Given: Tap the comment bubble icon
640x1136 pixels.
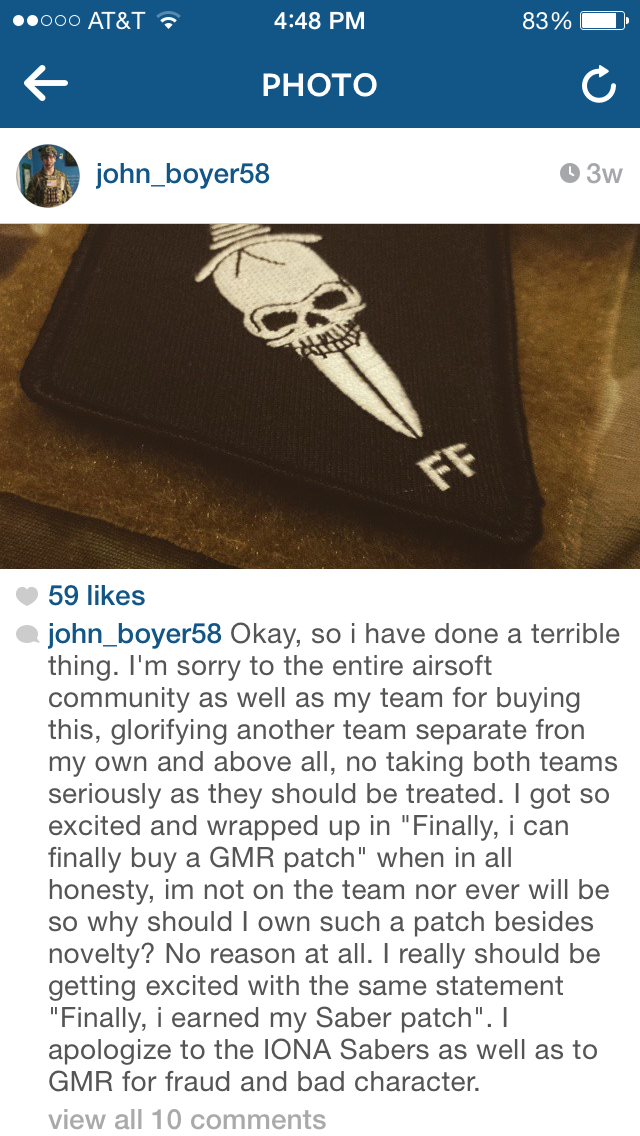Looking at the screenshot, I should 28,635.
